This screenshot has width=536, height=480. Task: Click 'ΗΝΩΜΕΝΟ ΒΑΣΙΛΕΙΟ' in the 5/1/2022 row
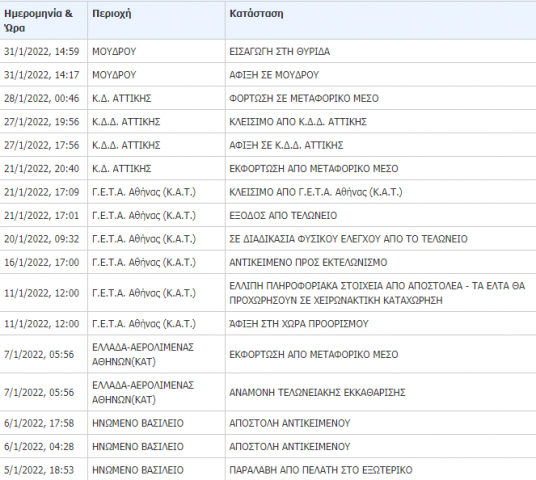pyautogui.click(x=138, y=470)
